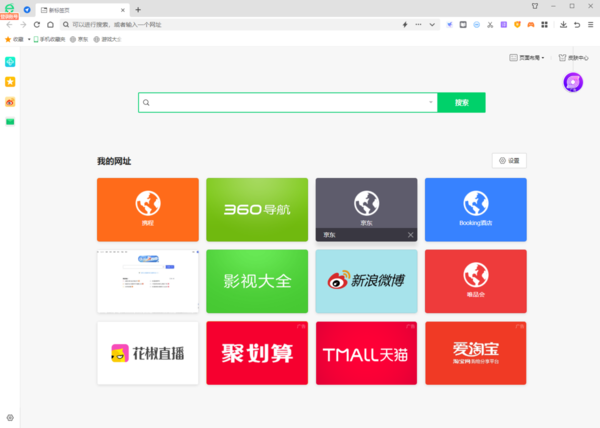Click the undo closed-tab arrow icon
The width and height of the screenshot is (600, 428).
[x=577, y=24]
